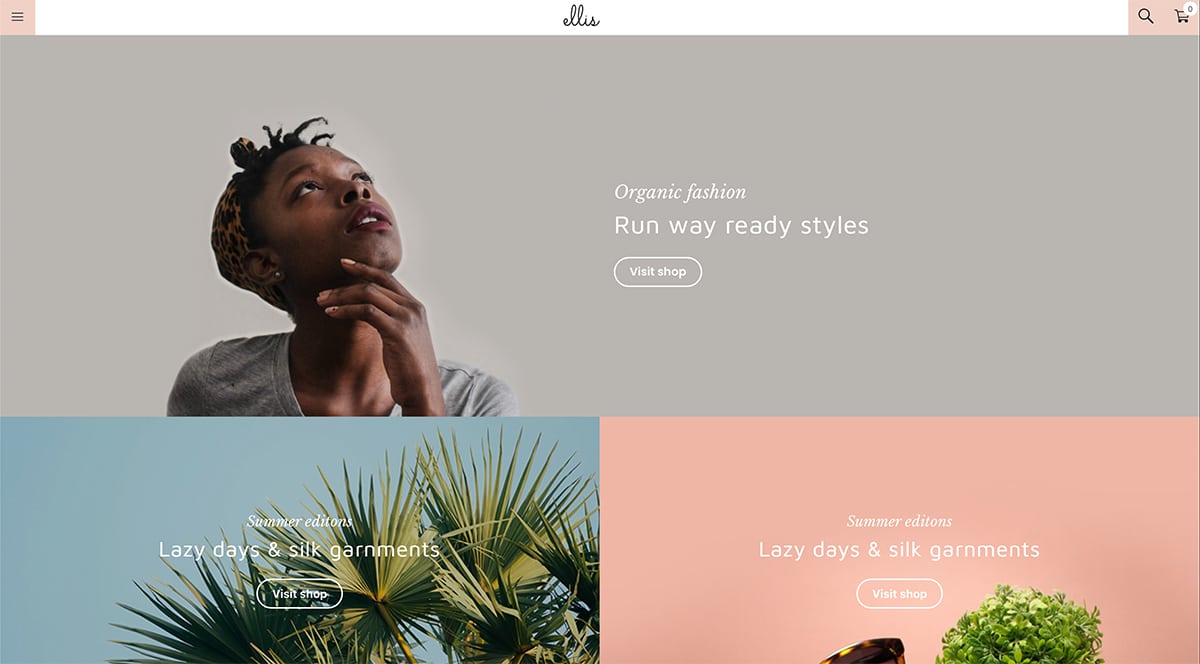Click Summer editons caption on blue panel
The width and height of the screenshot is (1200, 664).
pyautogui.click(x=300, y=521)
